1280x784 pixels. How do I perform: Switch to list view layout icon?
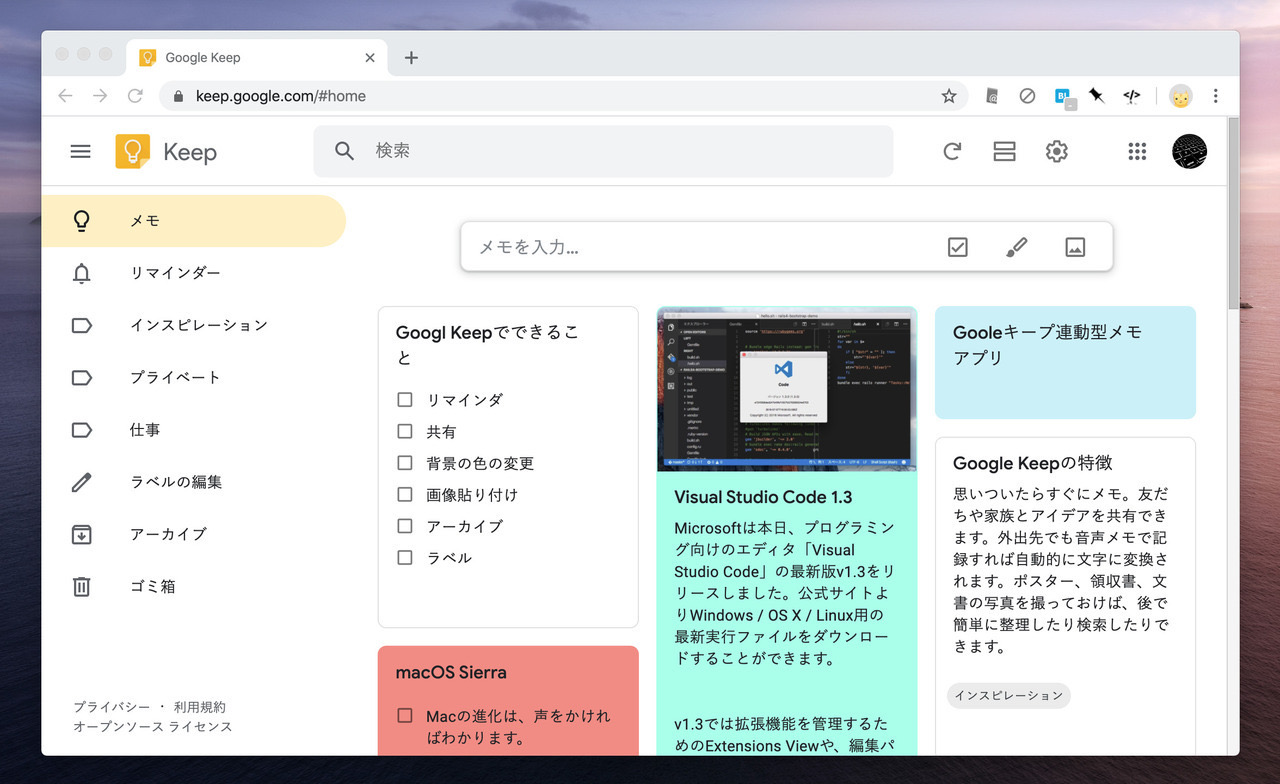click(1004, 151)
